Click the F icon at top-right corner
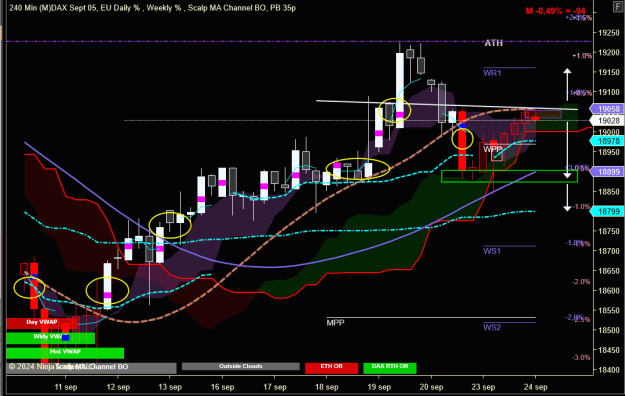625x396 pixels. [x=618, y=7]
